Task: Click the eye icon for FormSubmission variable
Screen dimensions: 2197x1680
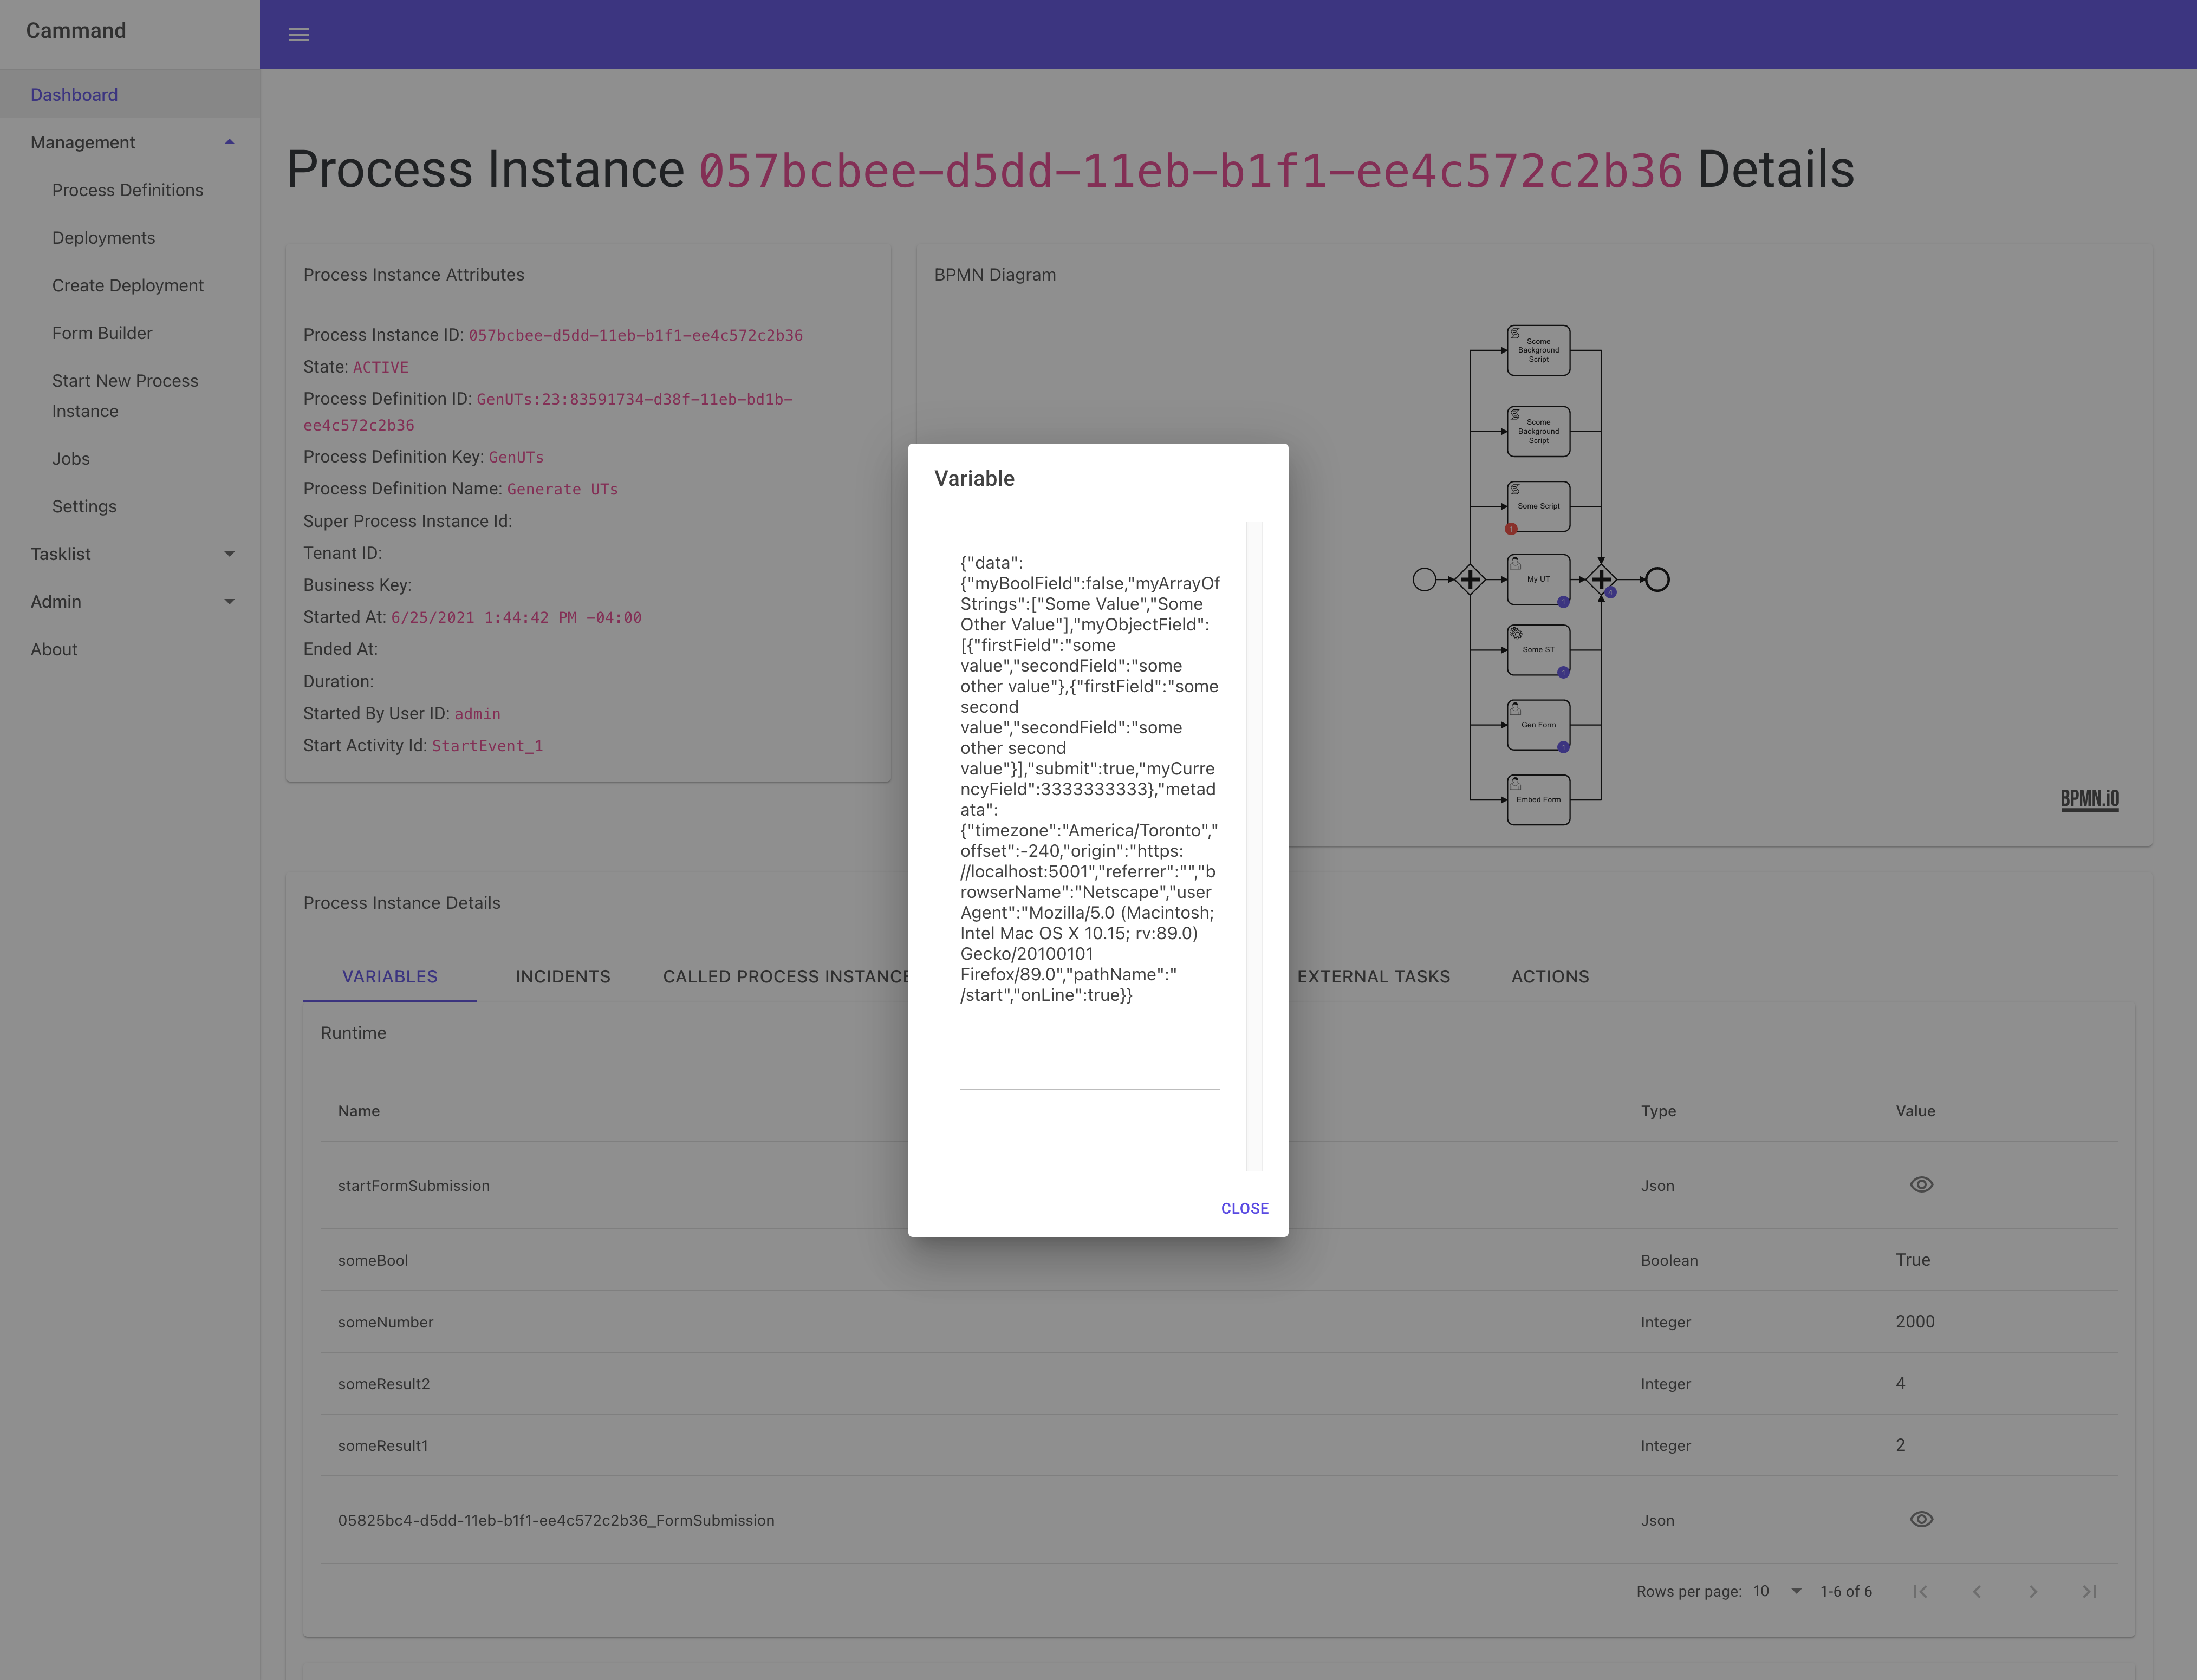Action: coord(1920,1519)
